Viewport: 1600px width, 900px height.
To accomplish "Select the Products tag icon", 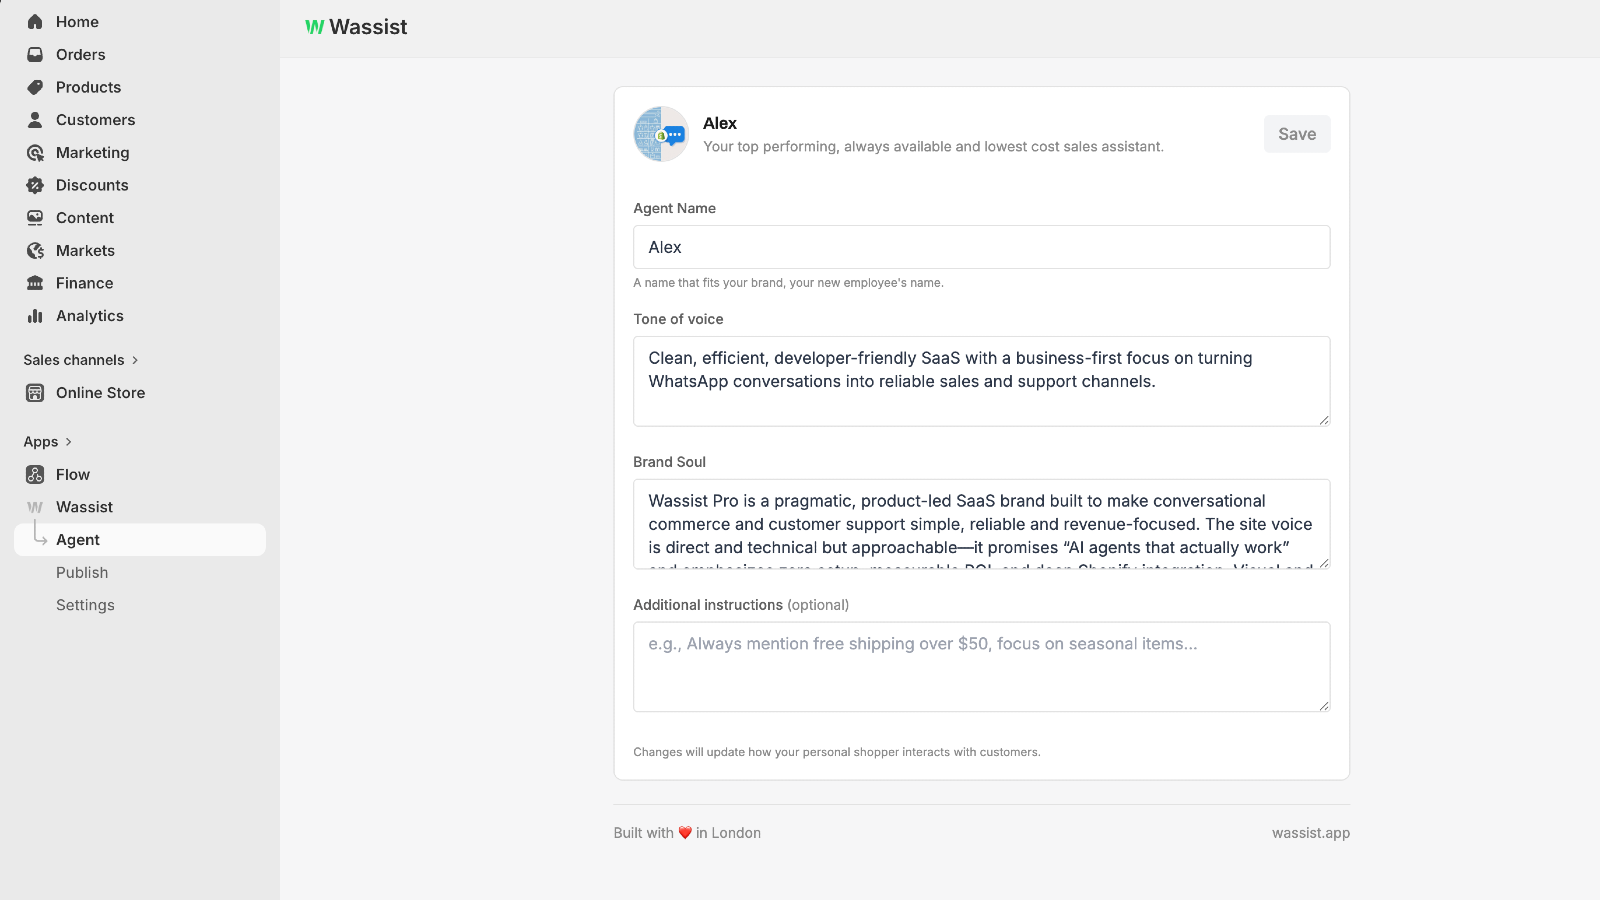I will click(35, 87).
